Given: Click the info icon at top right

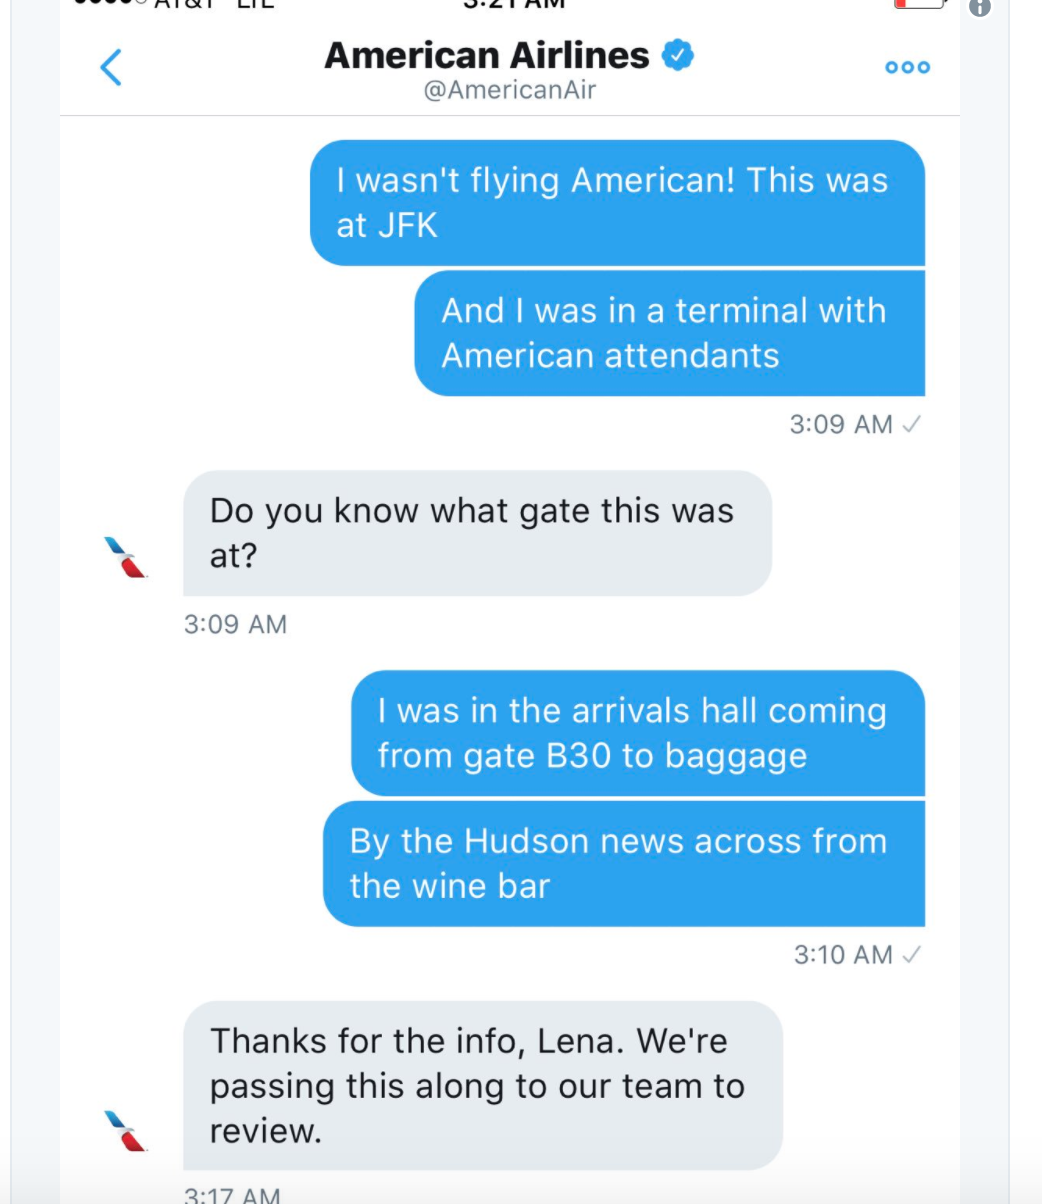Looking at the screenshot, I should coord(980,7).
